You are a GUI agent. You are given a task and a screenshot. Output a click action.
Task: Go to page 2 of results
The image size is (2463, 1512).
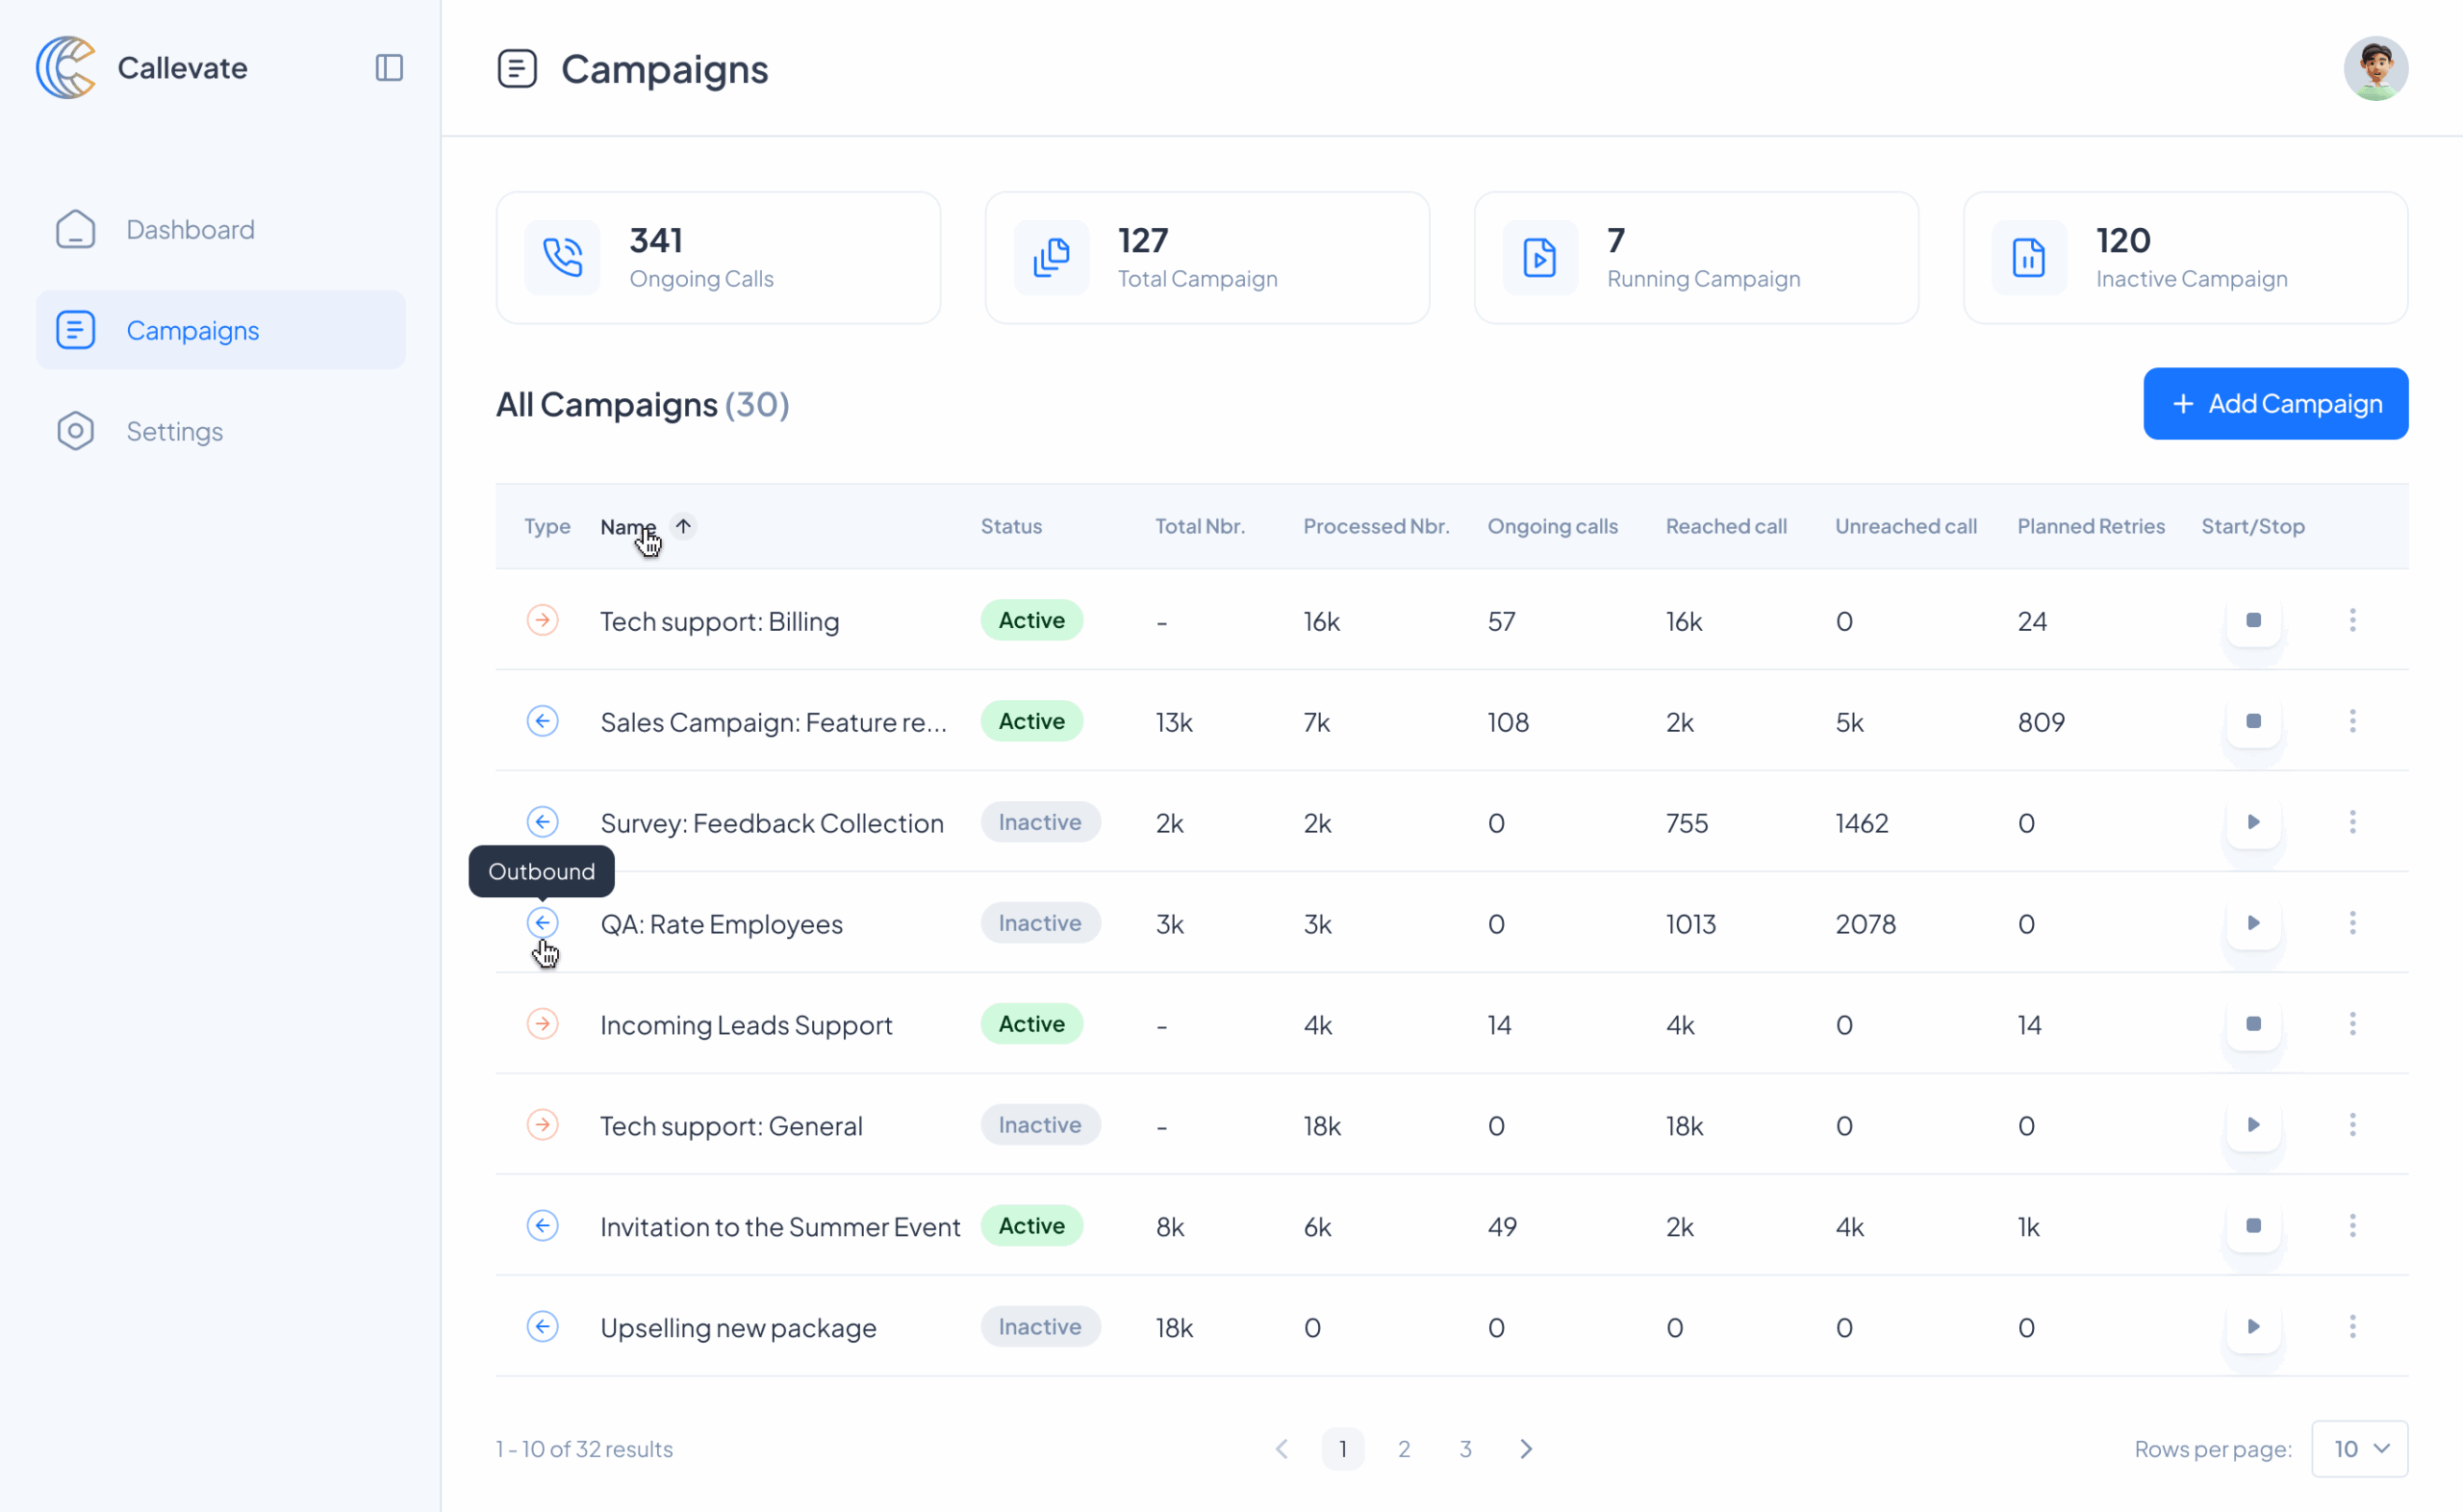[x=1404, y=1449]
